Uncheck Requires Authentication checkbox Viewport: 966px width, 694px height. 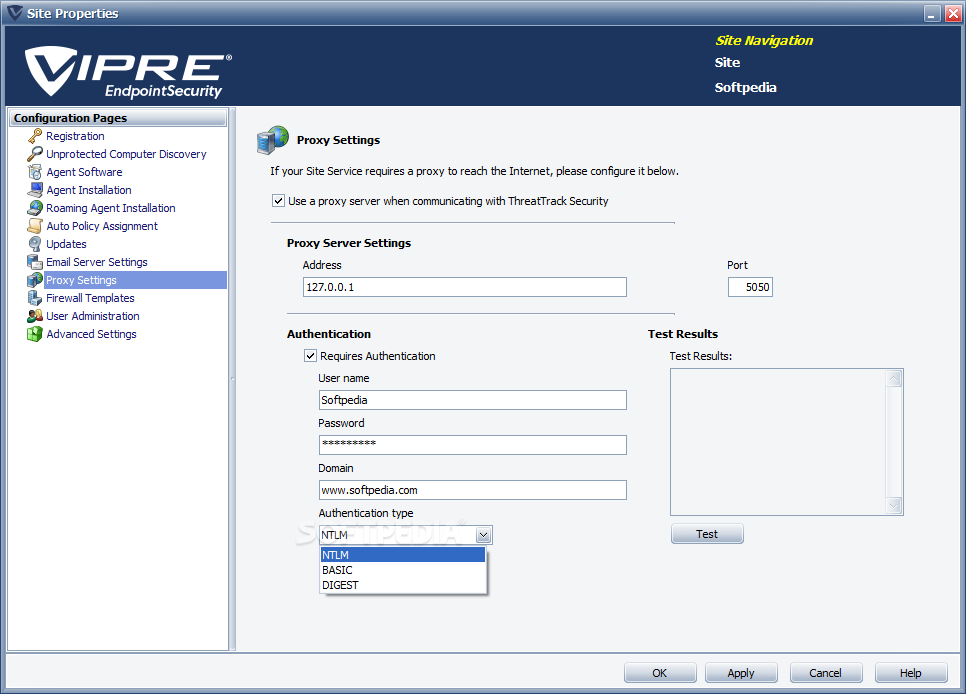pyautogui.click(x=310, y=356)
